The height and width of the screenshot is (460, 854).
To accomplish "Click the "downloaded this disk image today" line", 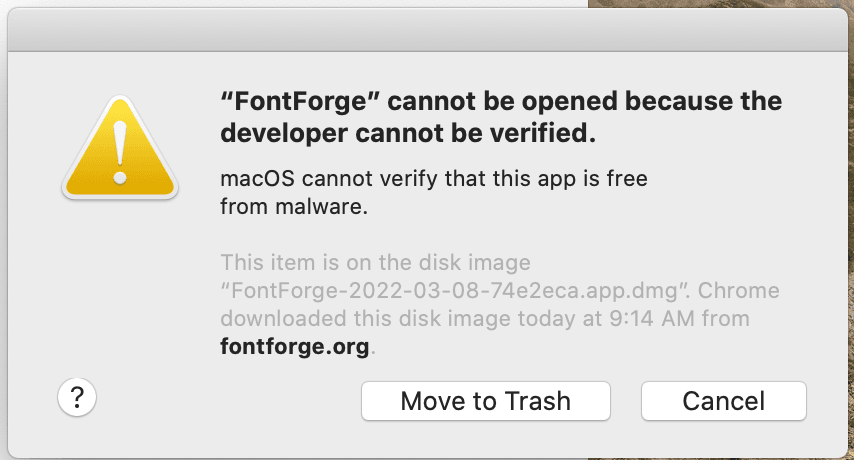I will coord(398,319).
